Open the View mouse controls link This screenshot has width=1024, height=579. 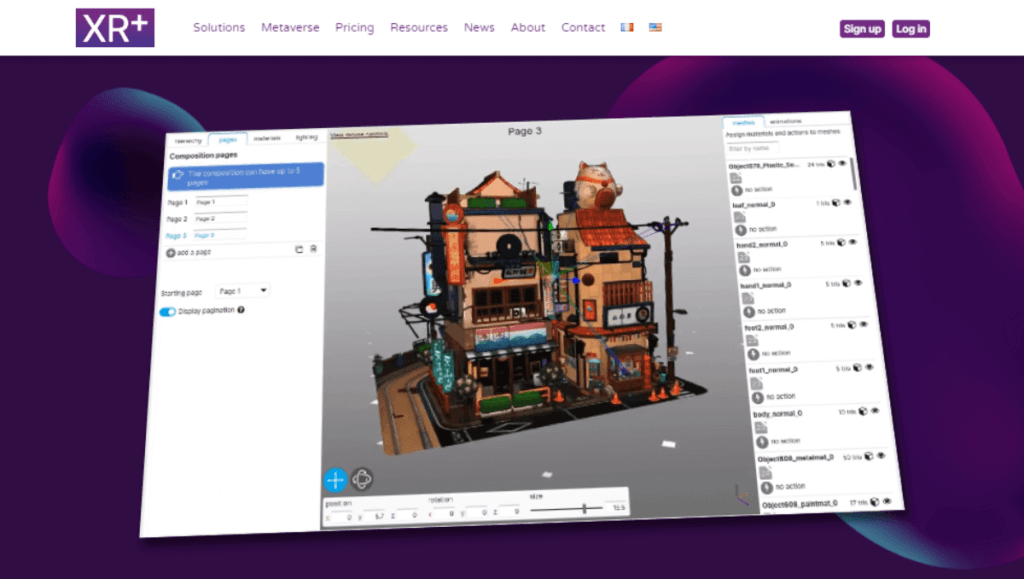[357, 133]
